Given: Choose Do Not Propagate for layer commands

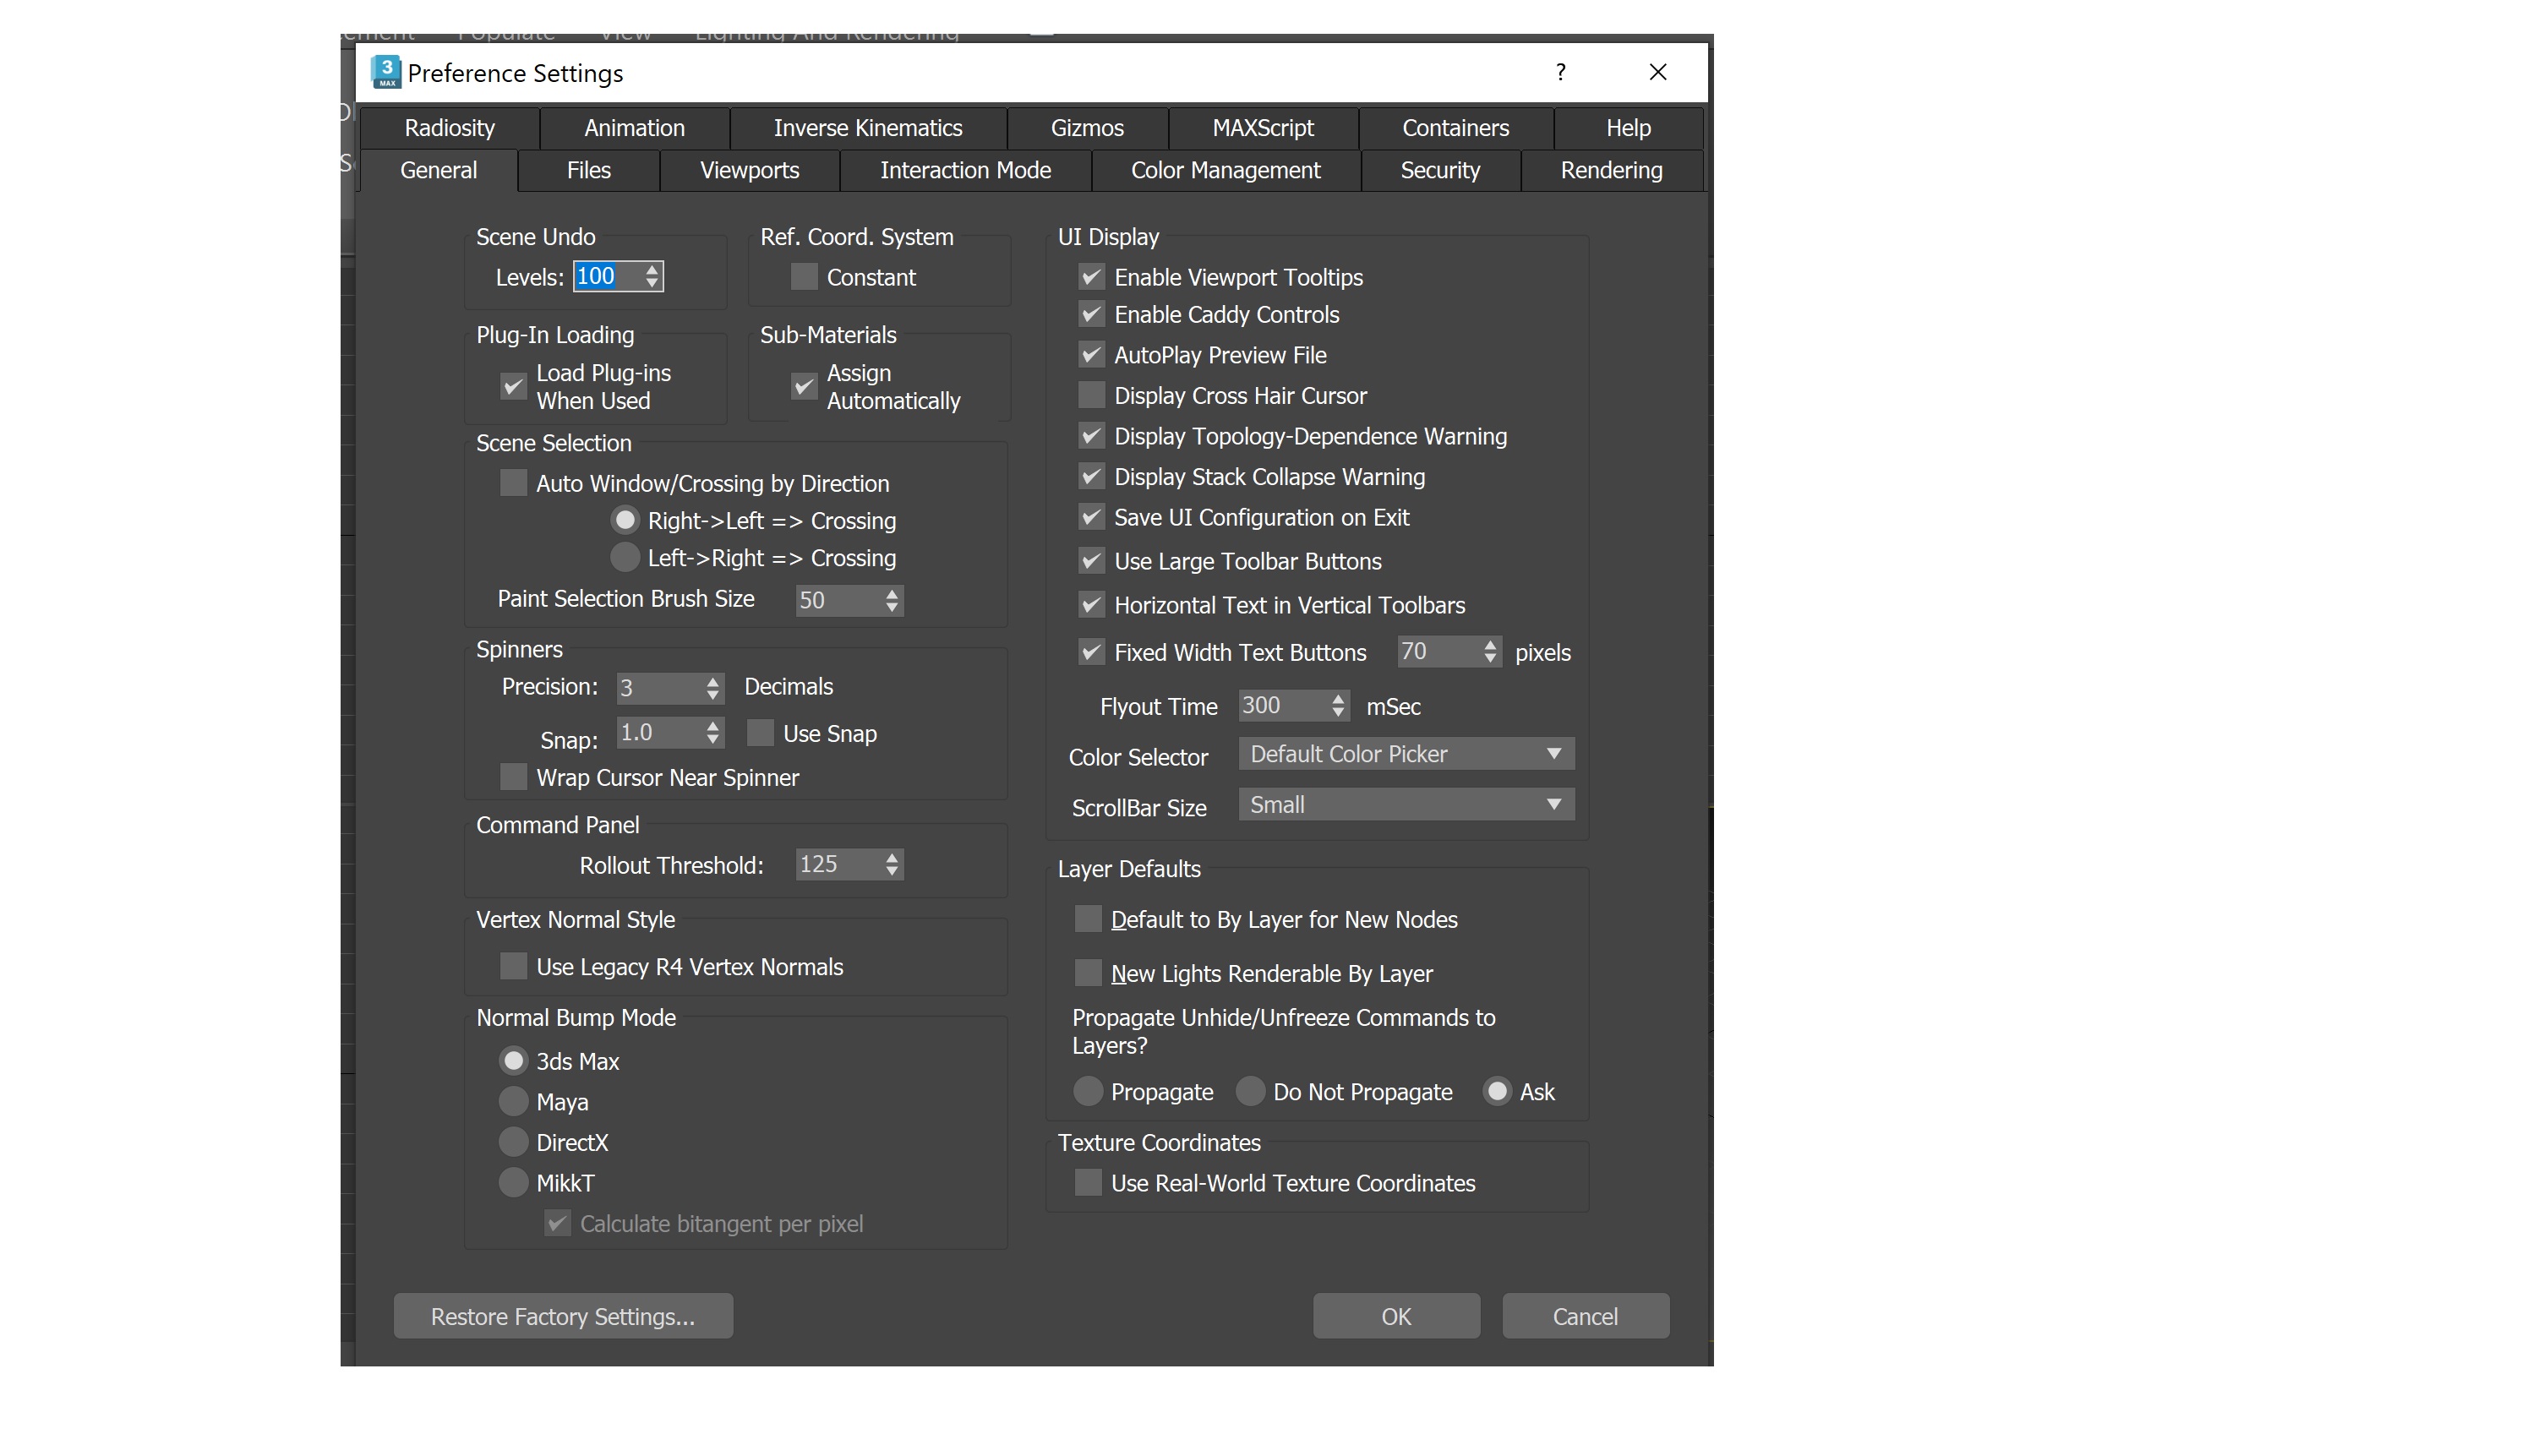Looking at the screenshot, I should click(1250, 1092).
